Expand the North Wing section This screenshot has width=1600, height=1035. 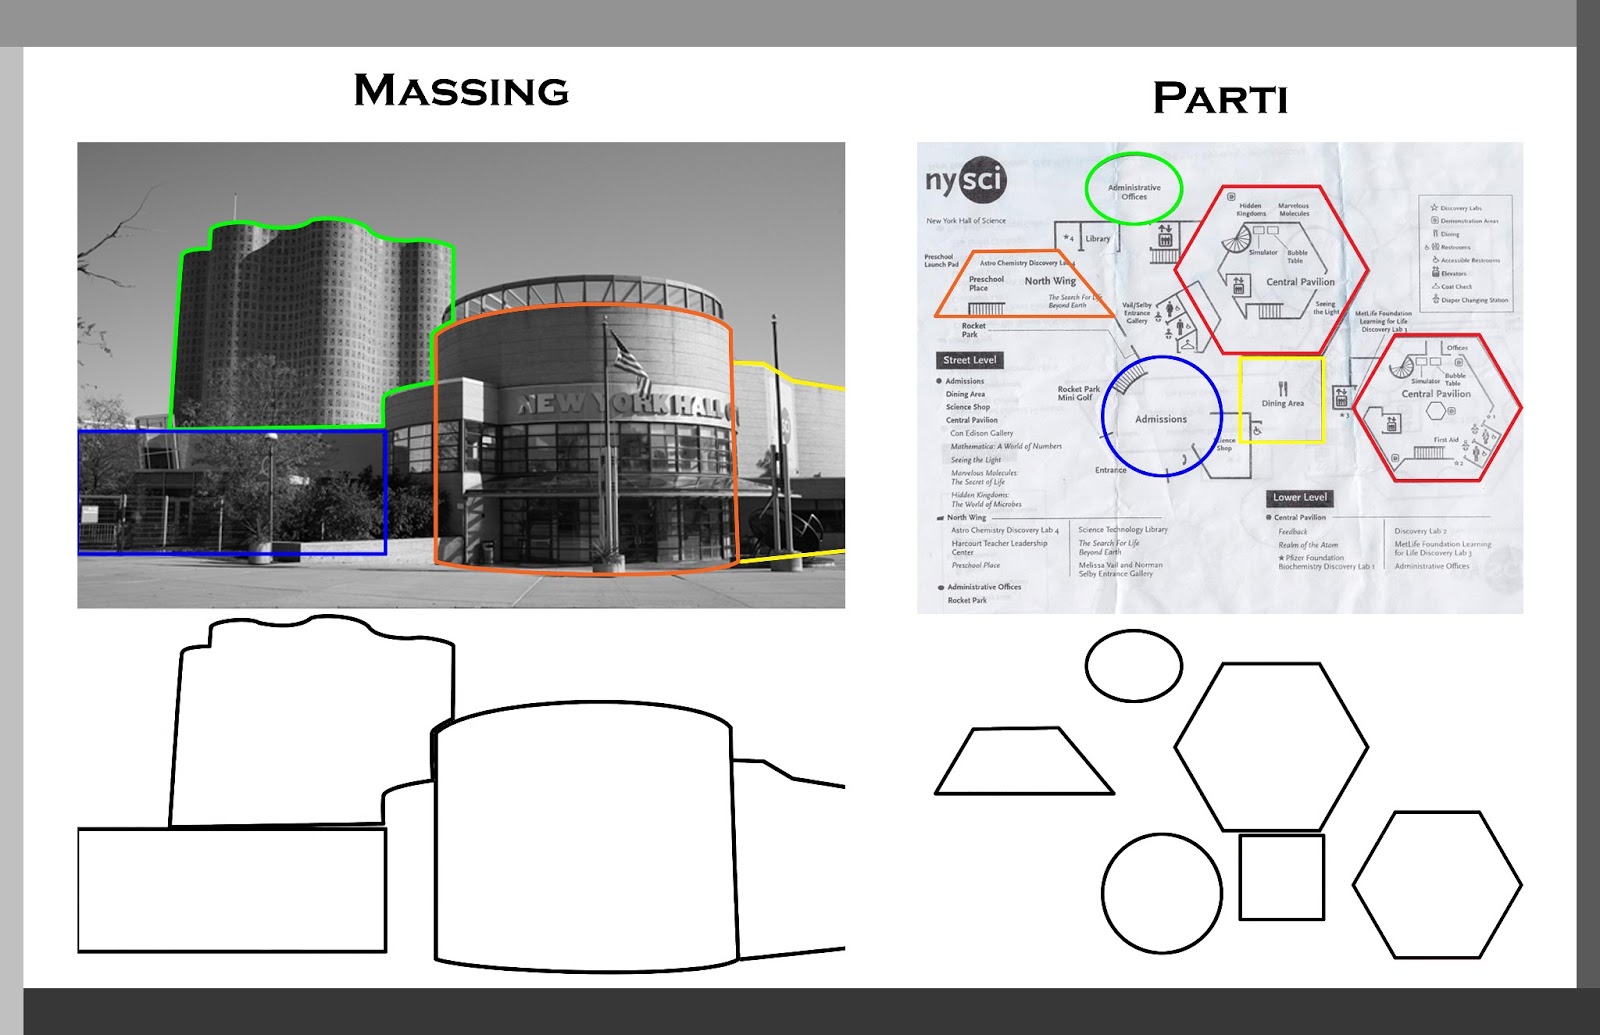point(939,518)
